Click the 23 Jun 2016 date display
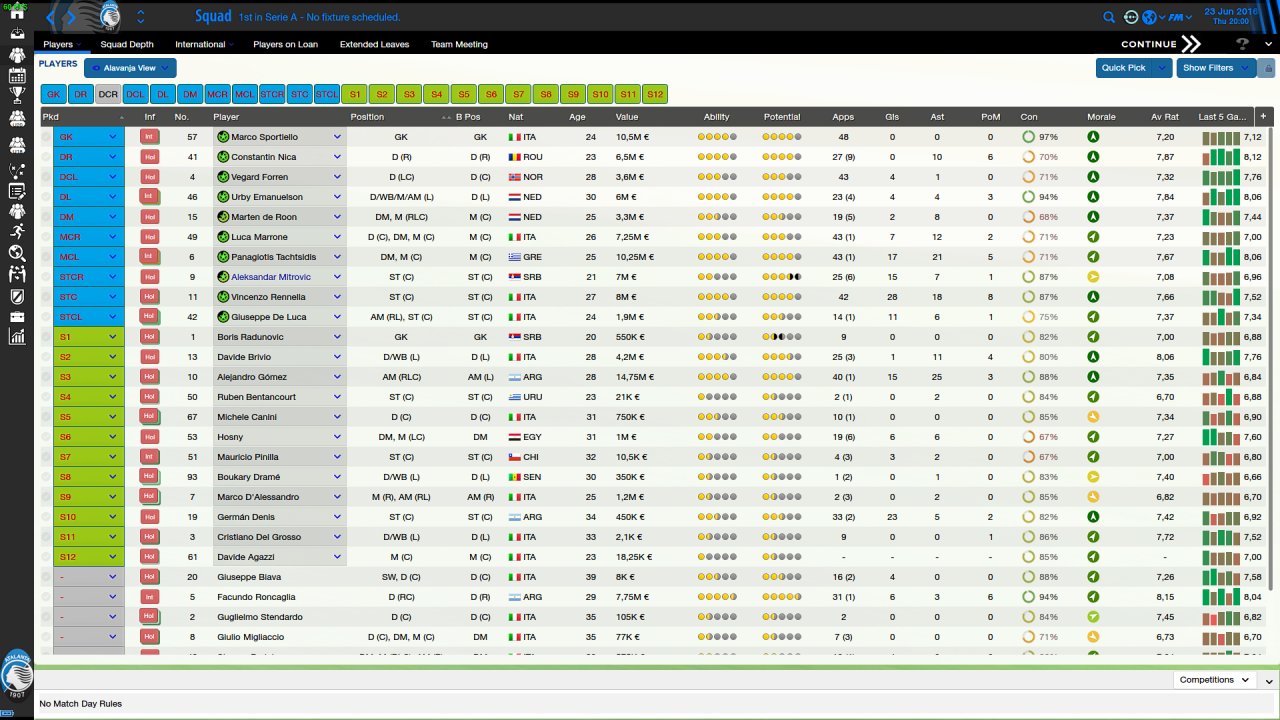1280x720 pixels. pyautogui.click(x=1233, y=11)
